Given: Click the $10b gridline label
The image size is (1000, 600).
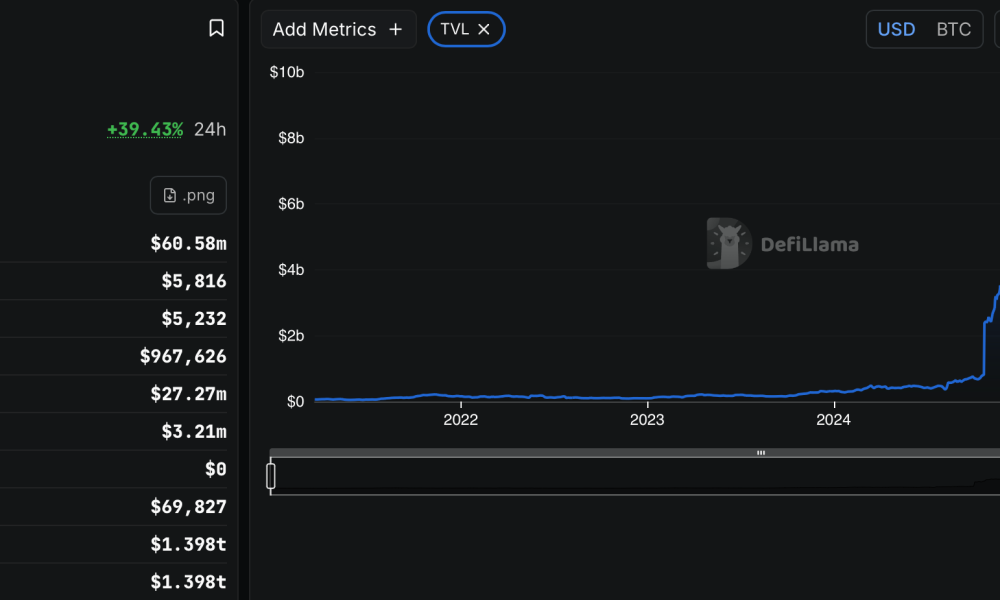Looking at the screenshot, I should tap(287, 72).
